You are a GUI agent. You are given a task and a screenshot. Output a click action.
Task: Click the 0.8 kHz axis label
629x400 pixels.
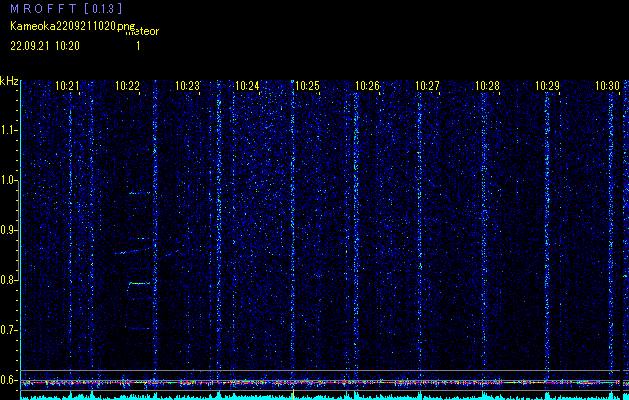[x=8, y=280]
